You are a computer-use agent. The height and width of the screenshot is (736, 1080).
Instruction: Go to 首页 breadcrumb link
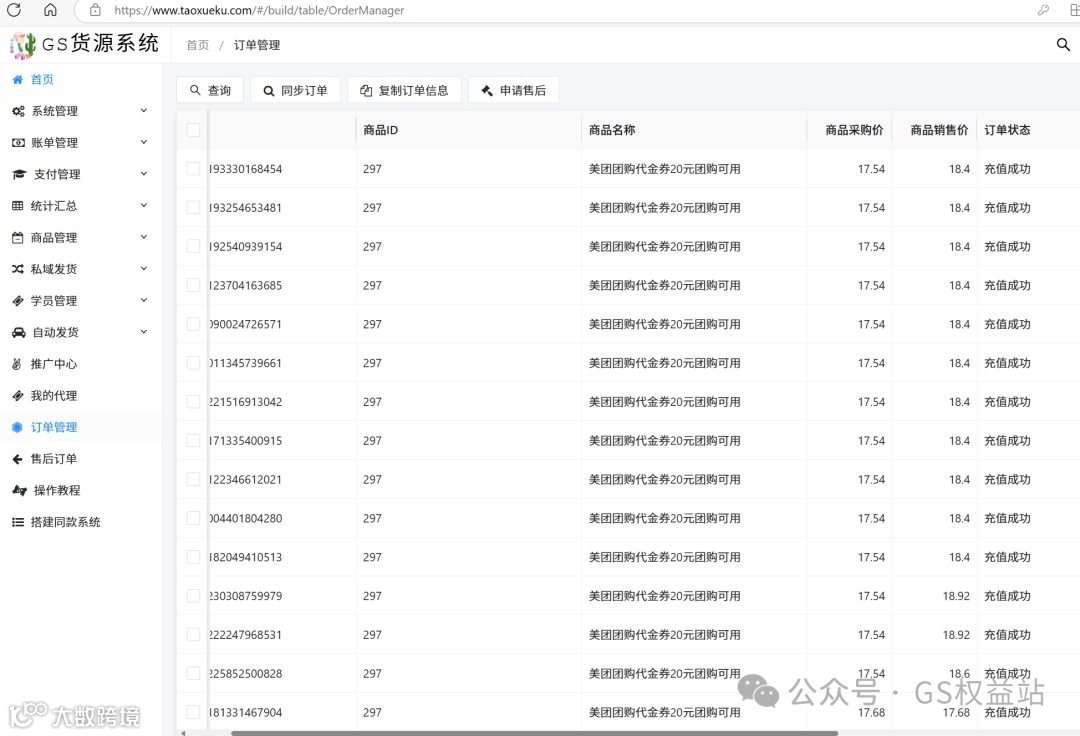(198, 45)
